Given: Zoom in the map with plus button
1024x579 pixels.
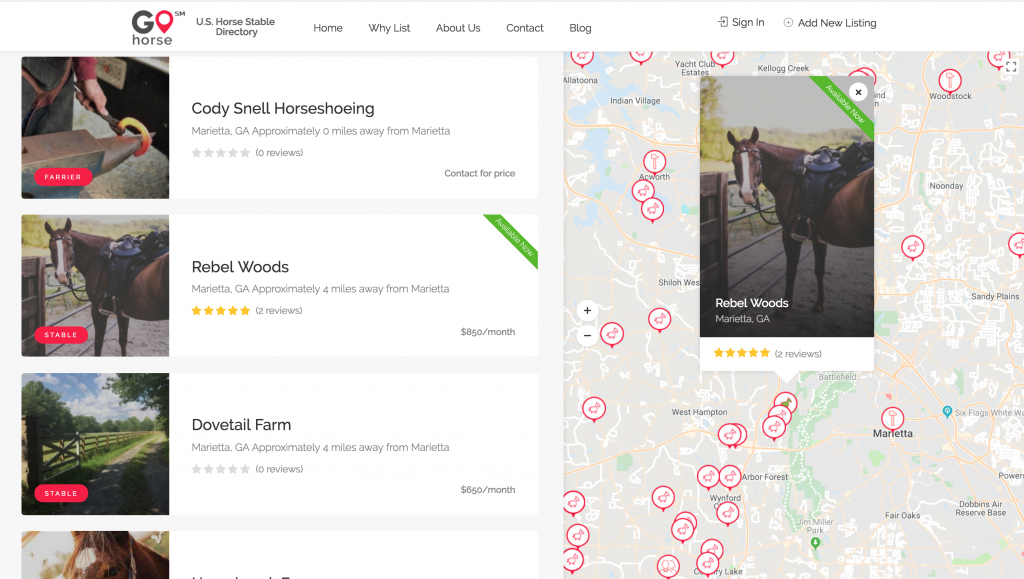Looking at the screenshot, I should pos(587,311).
